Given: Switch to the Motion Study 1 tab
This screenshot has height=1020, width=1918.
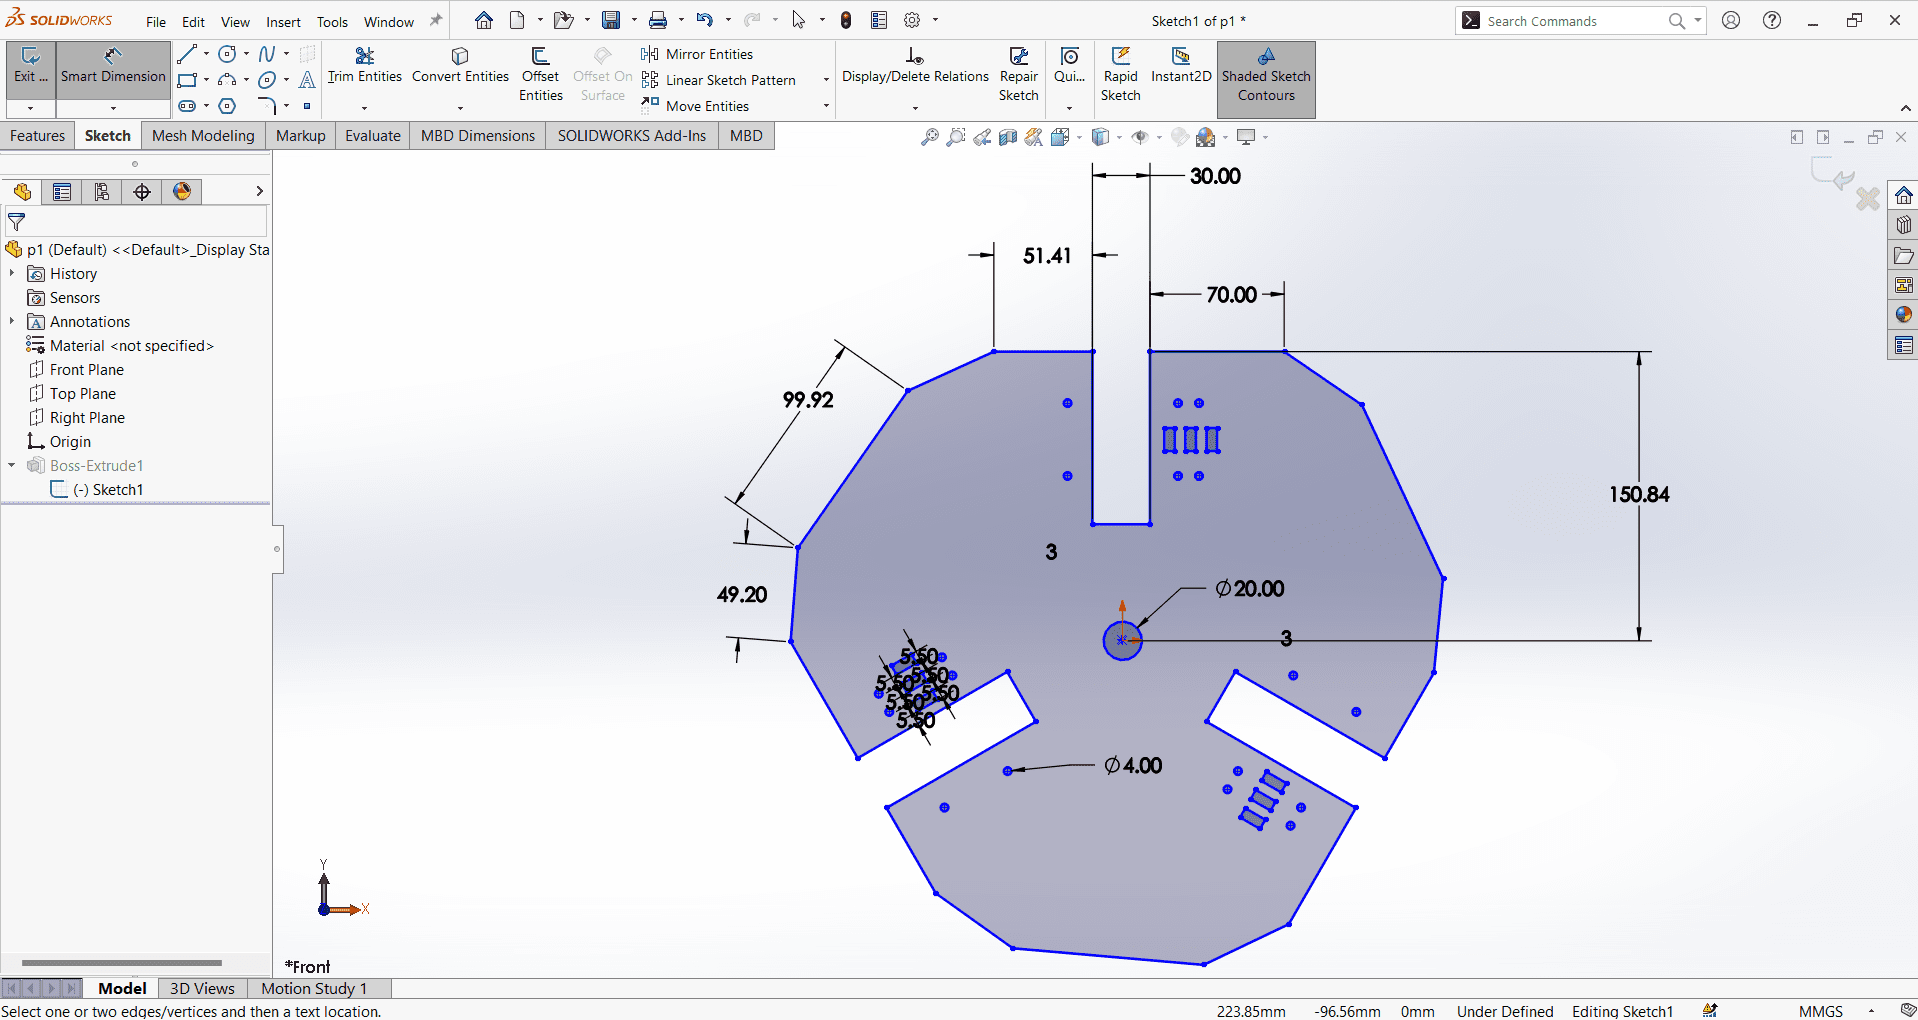Looking at the screenshot, I should coord(314,988).
